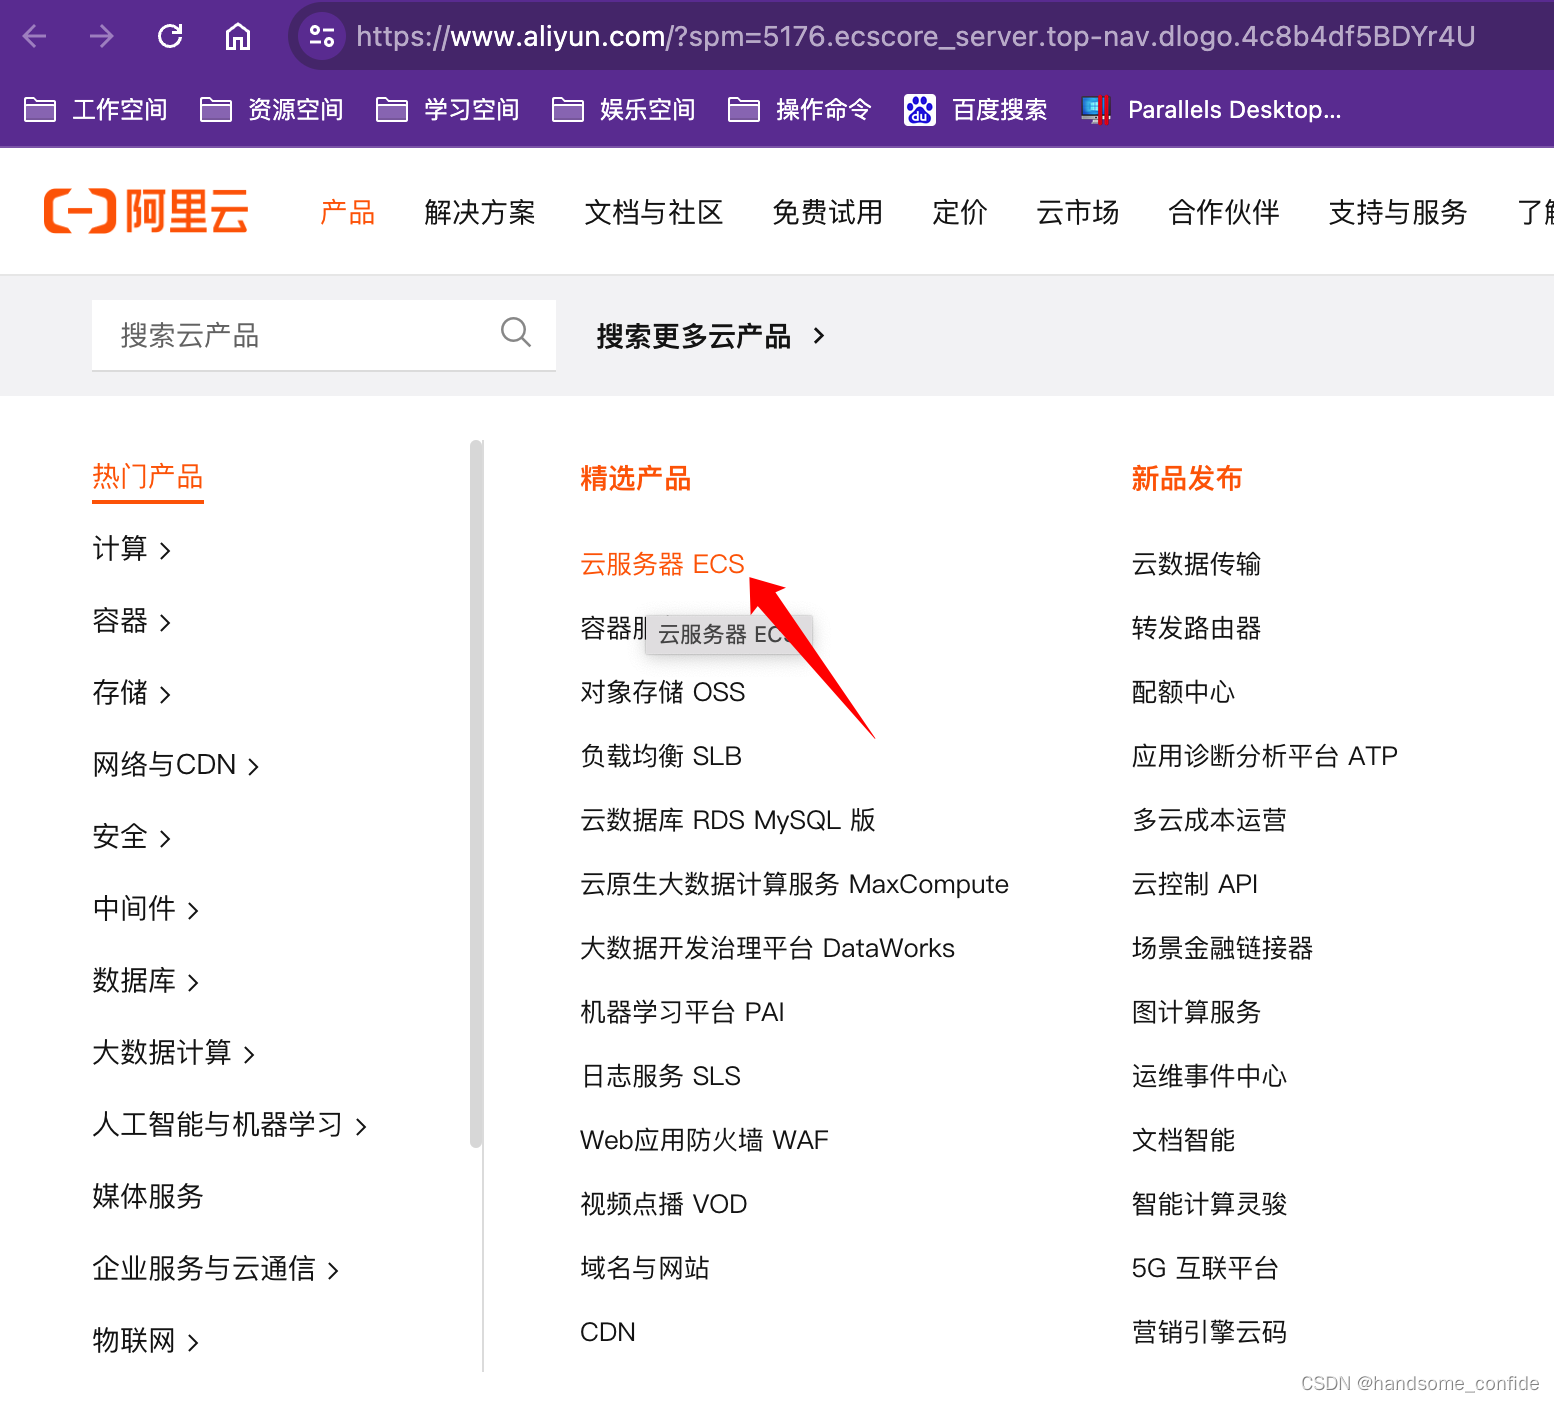The height and width of the screenshot is (1402, 1554).
Task: Select the 文档与社区 menu item
Action: click(654, 212)
